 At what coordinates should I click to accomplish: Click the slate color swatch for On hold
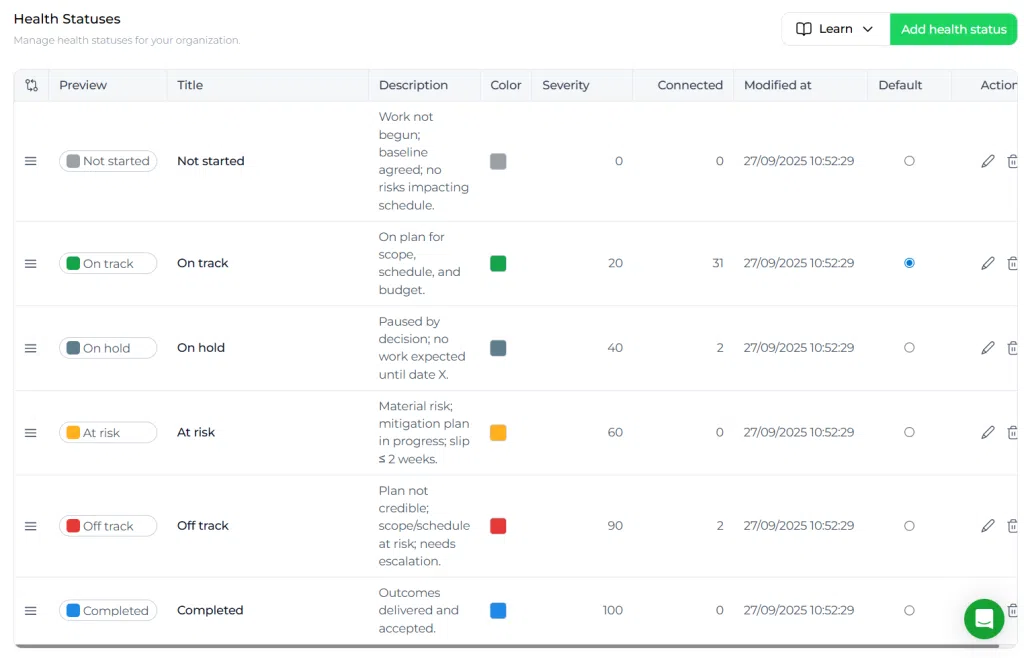[498, 348]
